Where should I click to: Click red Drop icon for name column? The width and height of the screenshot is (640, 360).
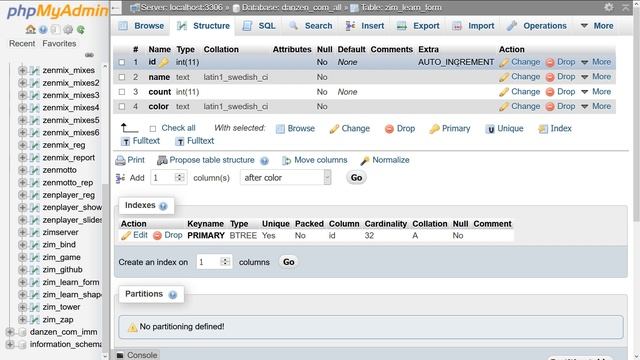click(x=550, y=77)
